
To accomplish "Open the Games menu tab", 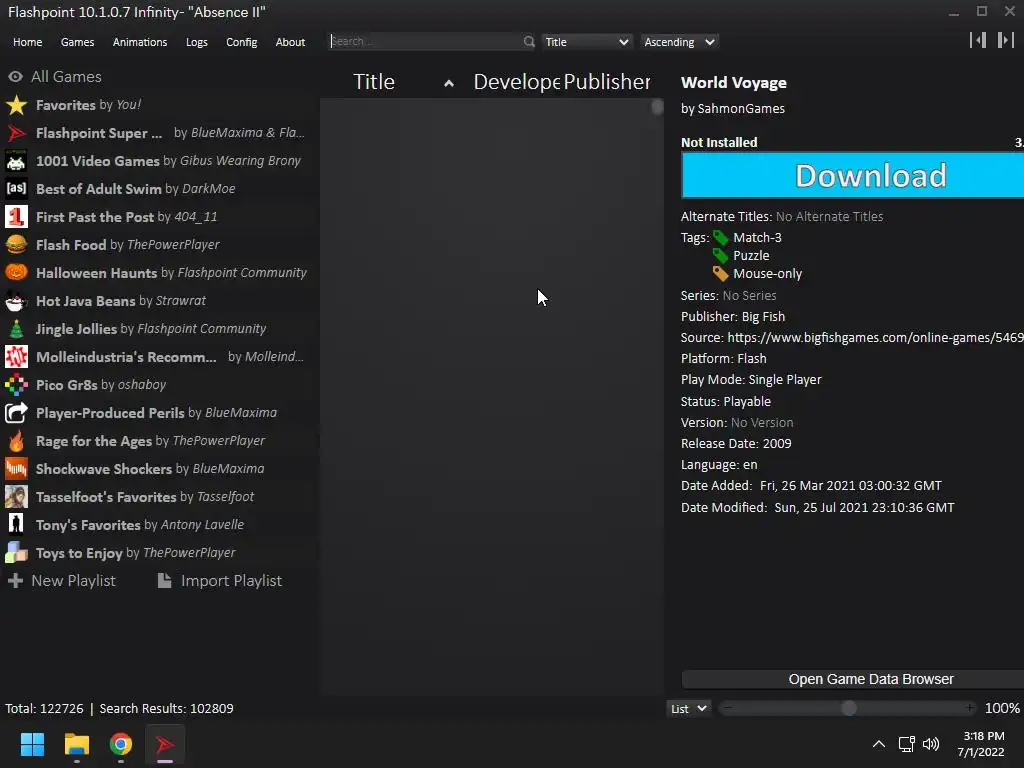I will click(x=77, y=42).
